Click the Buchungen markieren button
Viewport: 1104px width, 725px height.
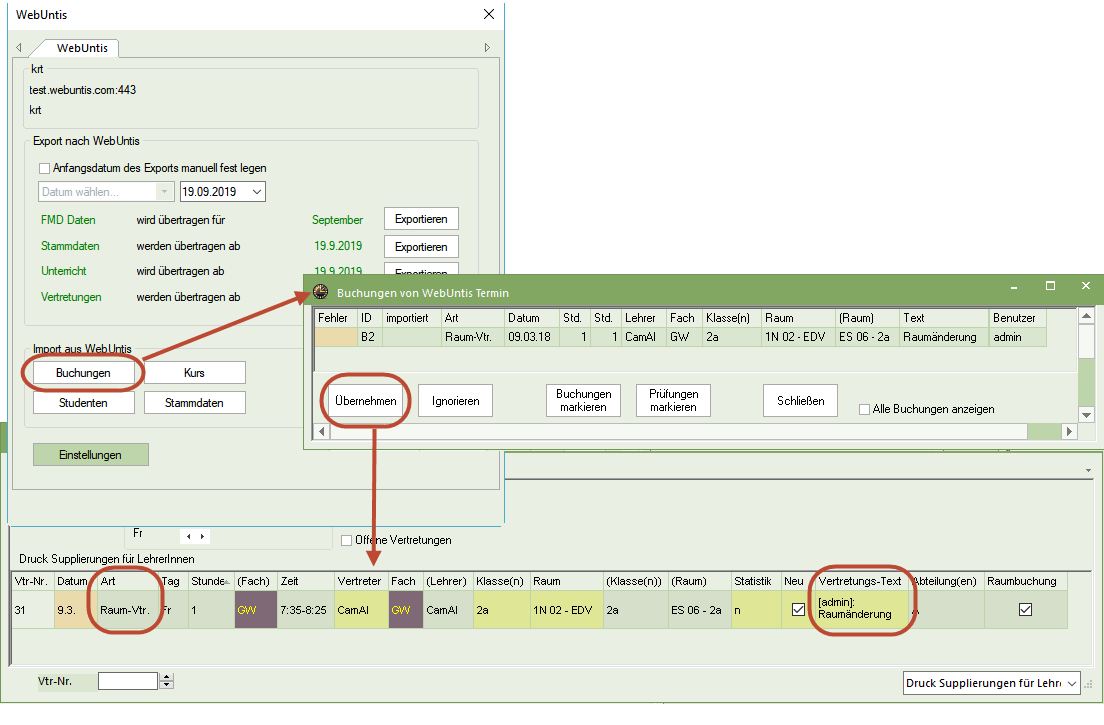(x=583, y=401)
